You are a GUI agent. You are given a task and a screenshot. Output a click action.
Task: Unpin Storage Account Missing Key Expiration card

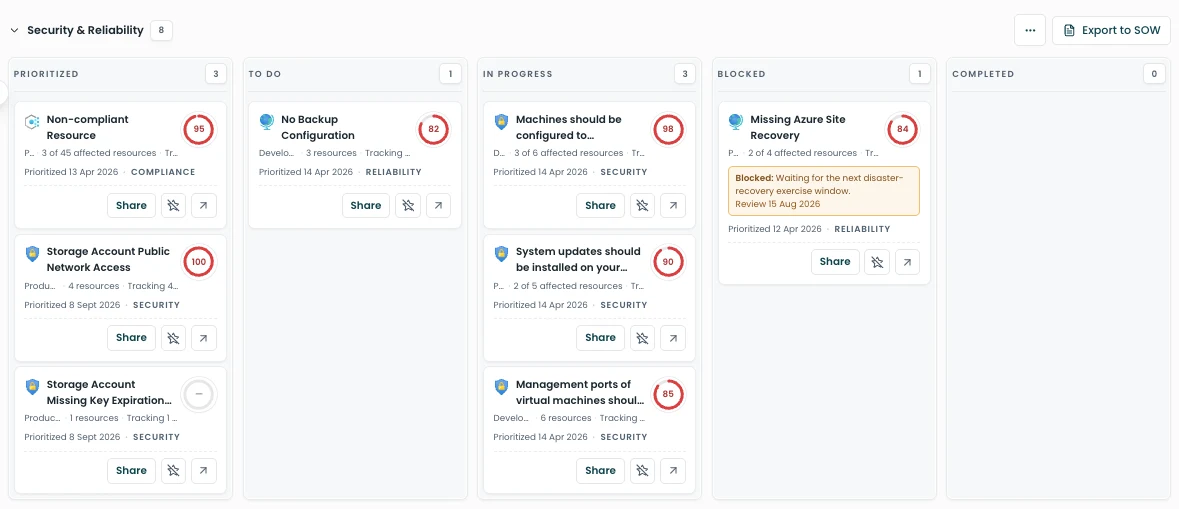pos(174,470)
